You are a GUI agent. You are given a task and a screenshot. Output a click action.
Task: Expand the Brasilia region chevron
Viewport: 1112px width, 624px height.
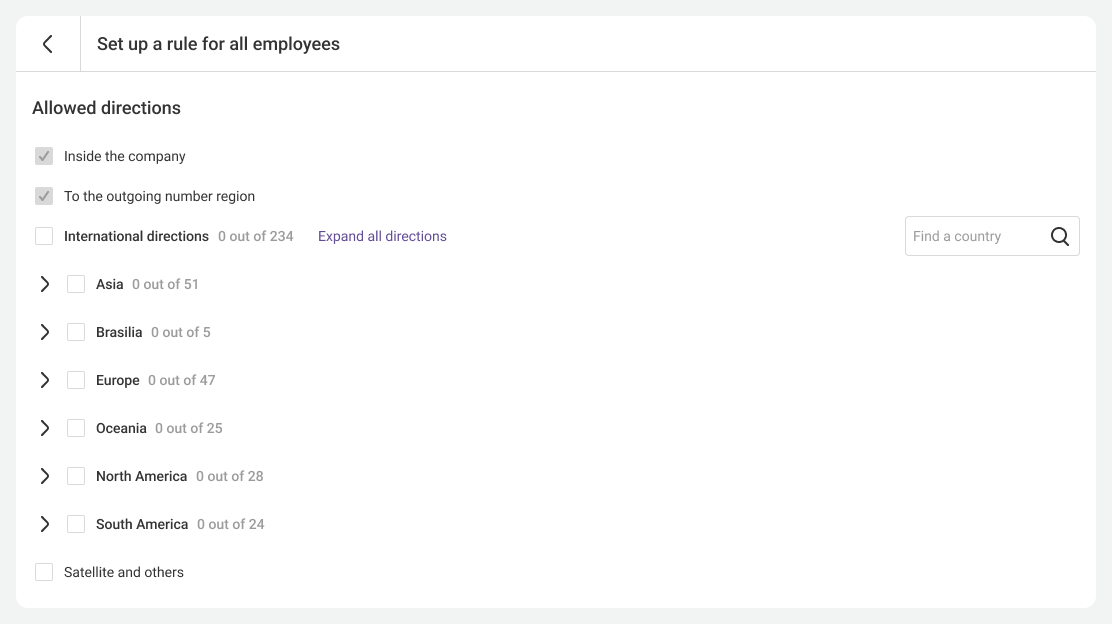44,332
